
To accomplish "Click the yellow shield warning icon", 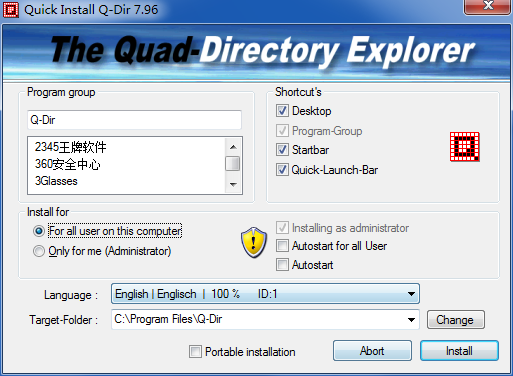I will (x=254, y=242).
